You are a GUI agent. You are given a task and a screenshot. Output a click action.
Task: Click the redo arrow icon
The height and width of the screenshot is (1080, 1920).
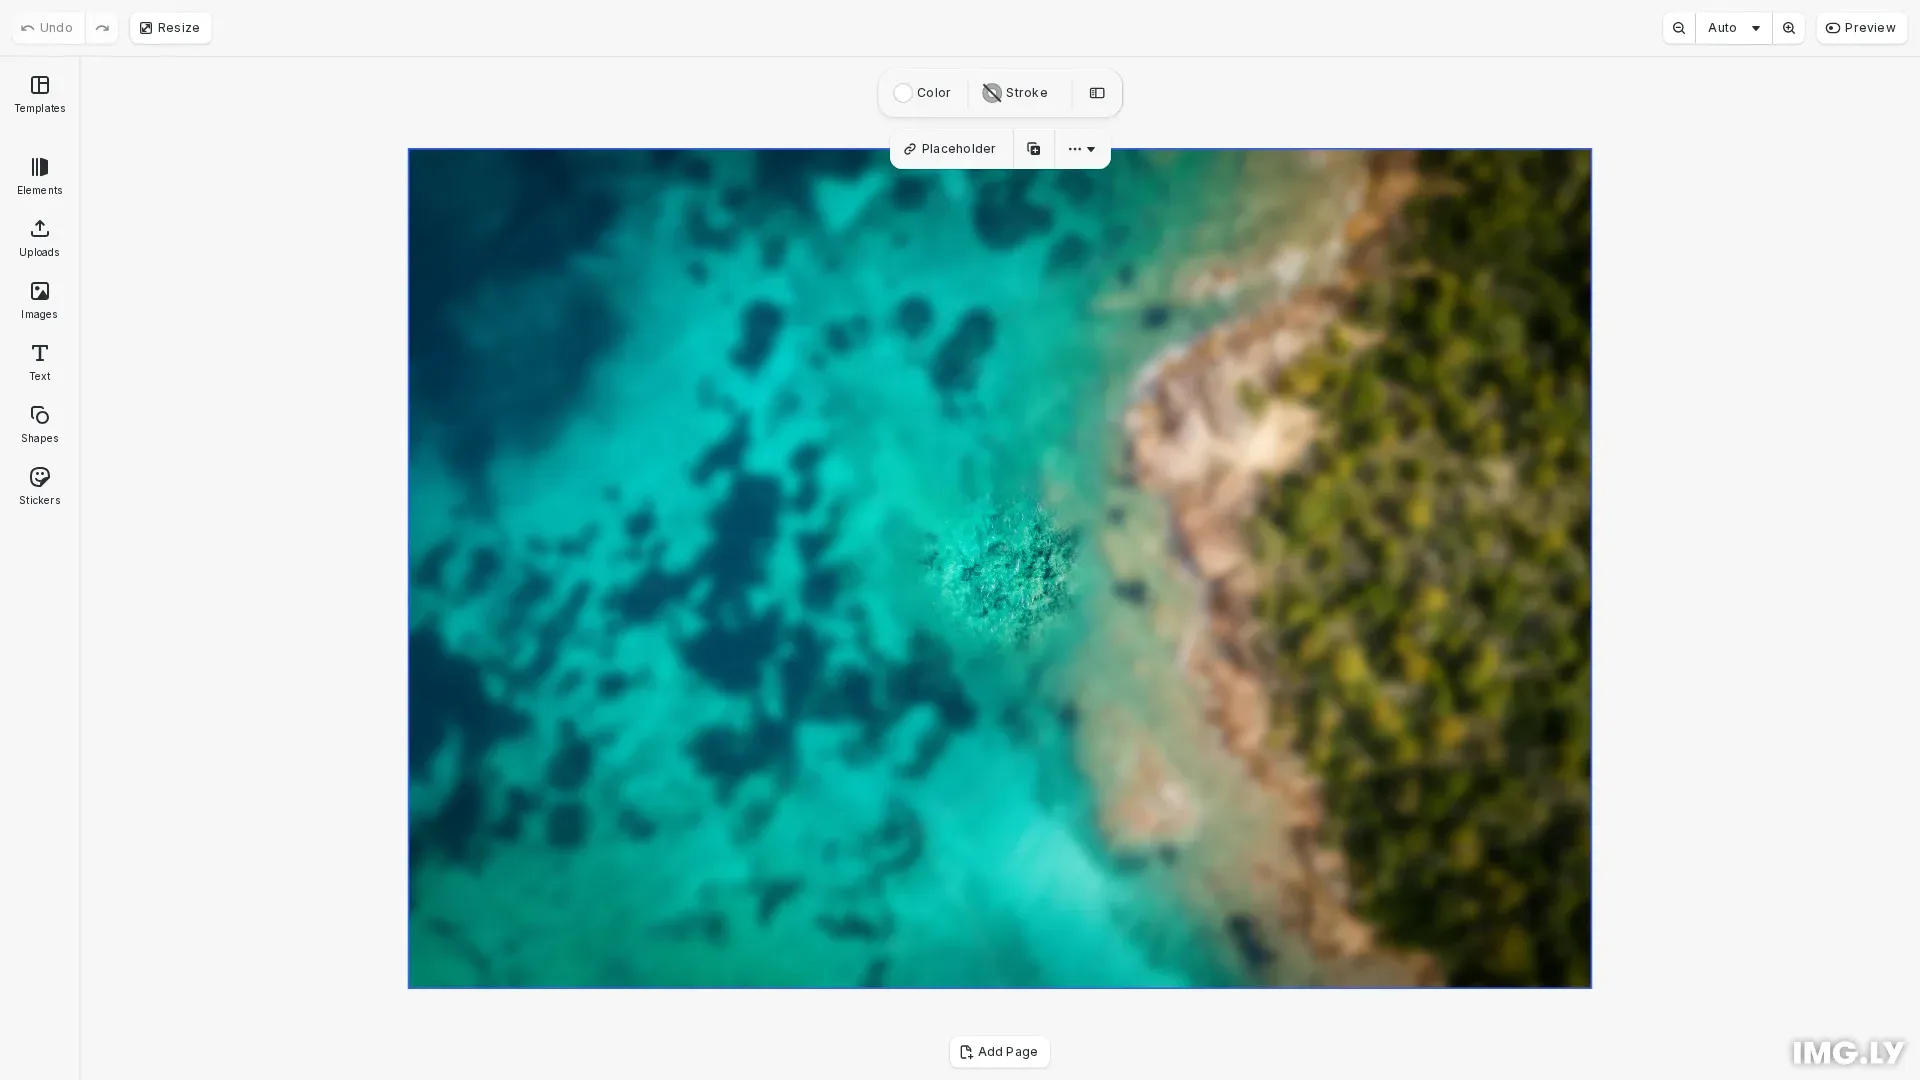pos(102,28)
